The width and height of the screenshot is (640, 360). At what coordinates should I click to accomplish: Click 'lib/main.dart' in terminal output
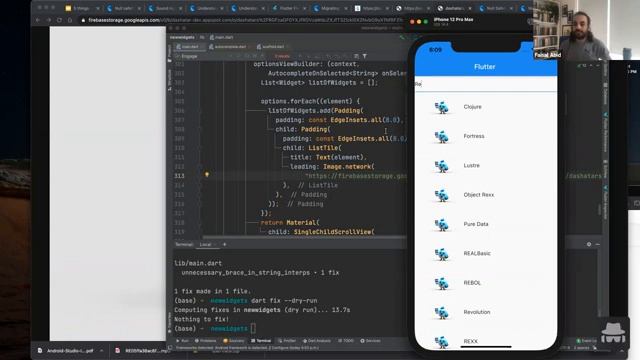coord(198,263)
